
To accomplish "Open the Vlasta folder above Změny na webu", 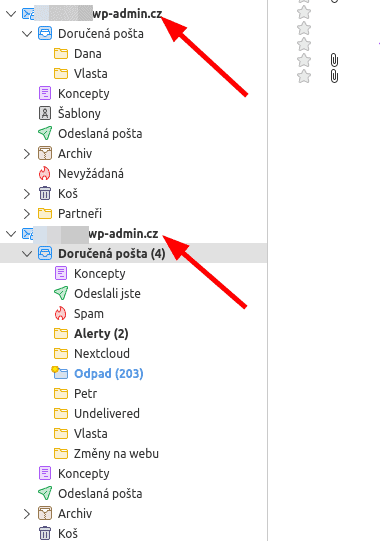I will click(91, 434).
